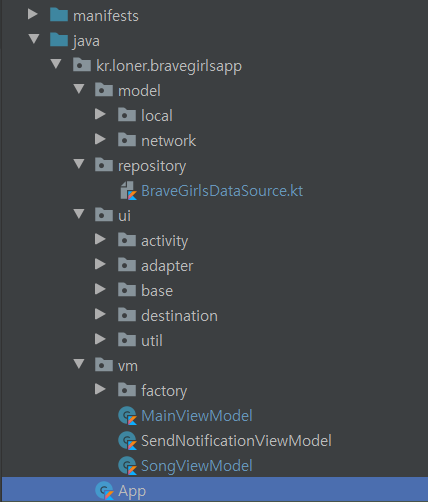Collapse the kr.loner.bravegirlsapp package arrow
The image size is (428, 502).
tap(56, 64)
